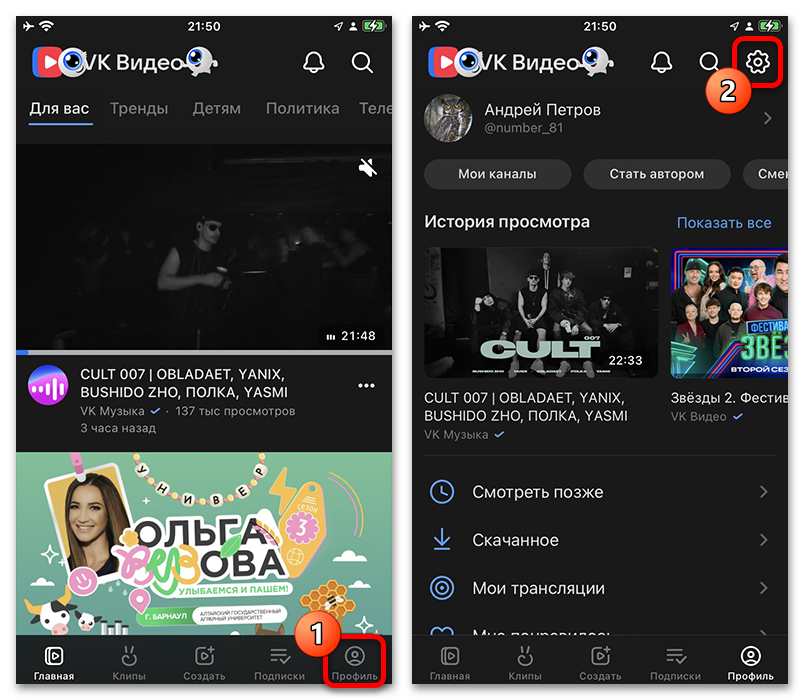
Task: Open Подписки in profile screen bottom bar
Action: pos(675,664)
